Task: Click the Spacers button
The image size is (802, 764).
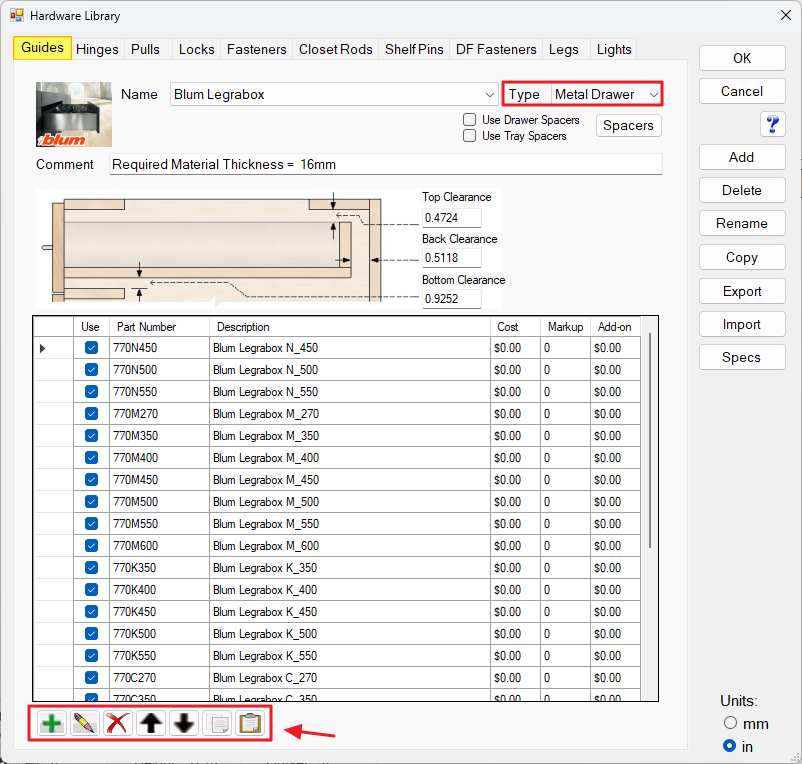Action: (x=628, y=126)
